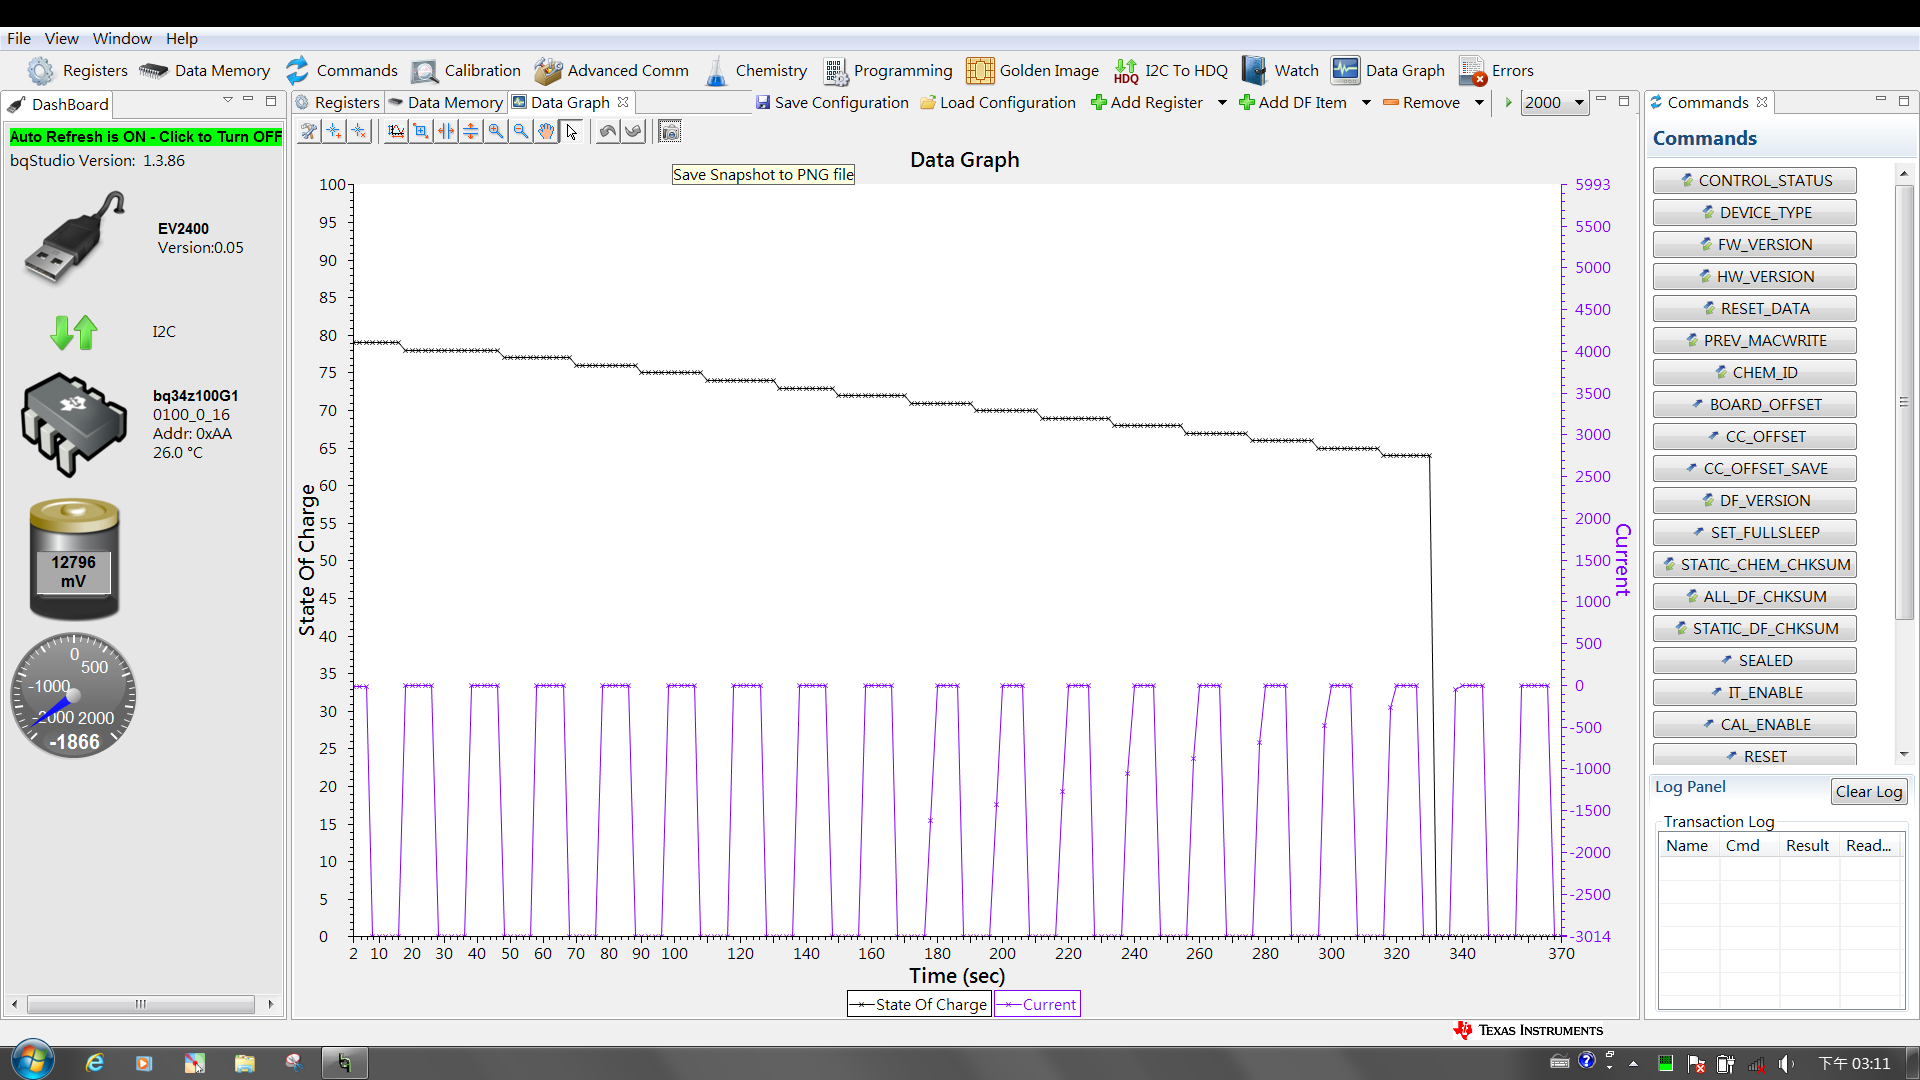
Task: Turn off Auto Refresh
Action: pos(146,137)
